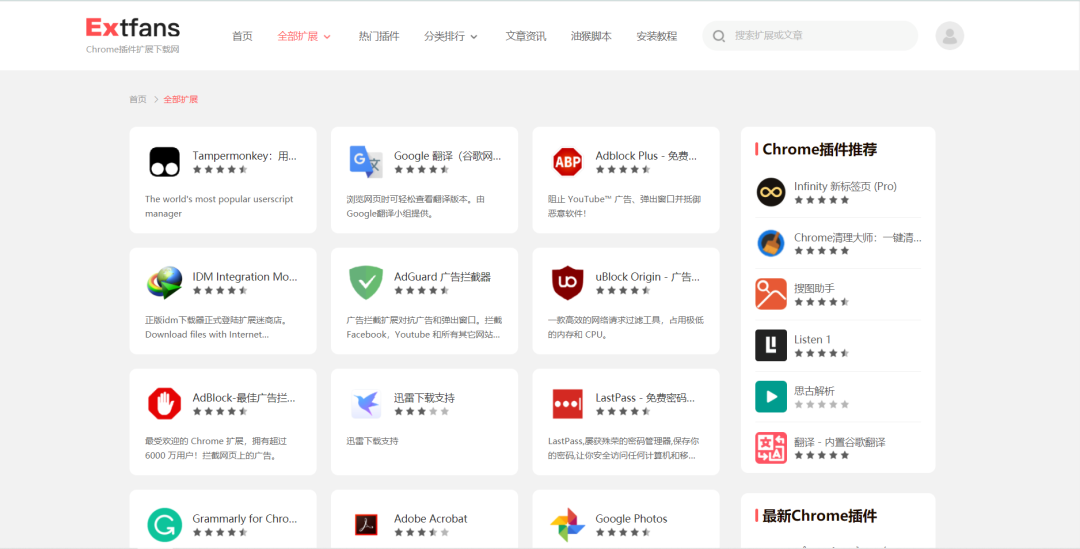This screenshot has width=1080, height=549.
Task: Click the uBlock Origin shield icon
Action: coord(568,283)
